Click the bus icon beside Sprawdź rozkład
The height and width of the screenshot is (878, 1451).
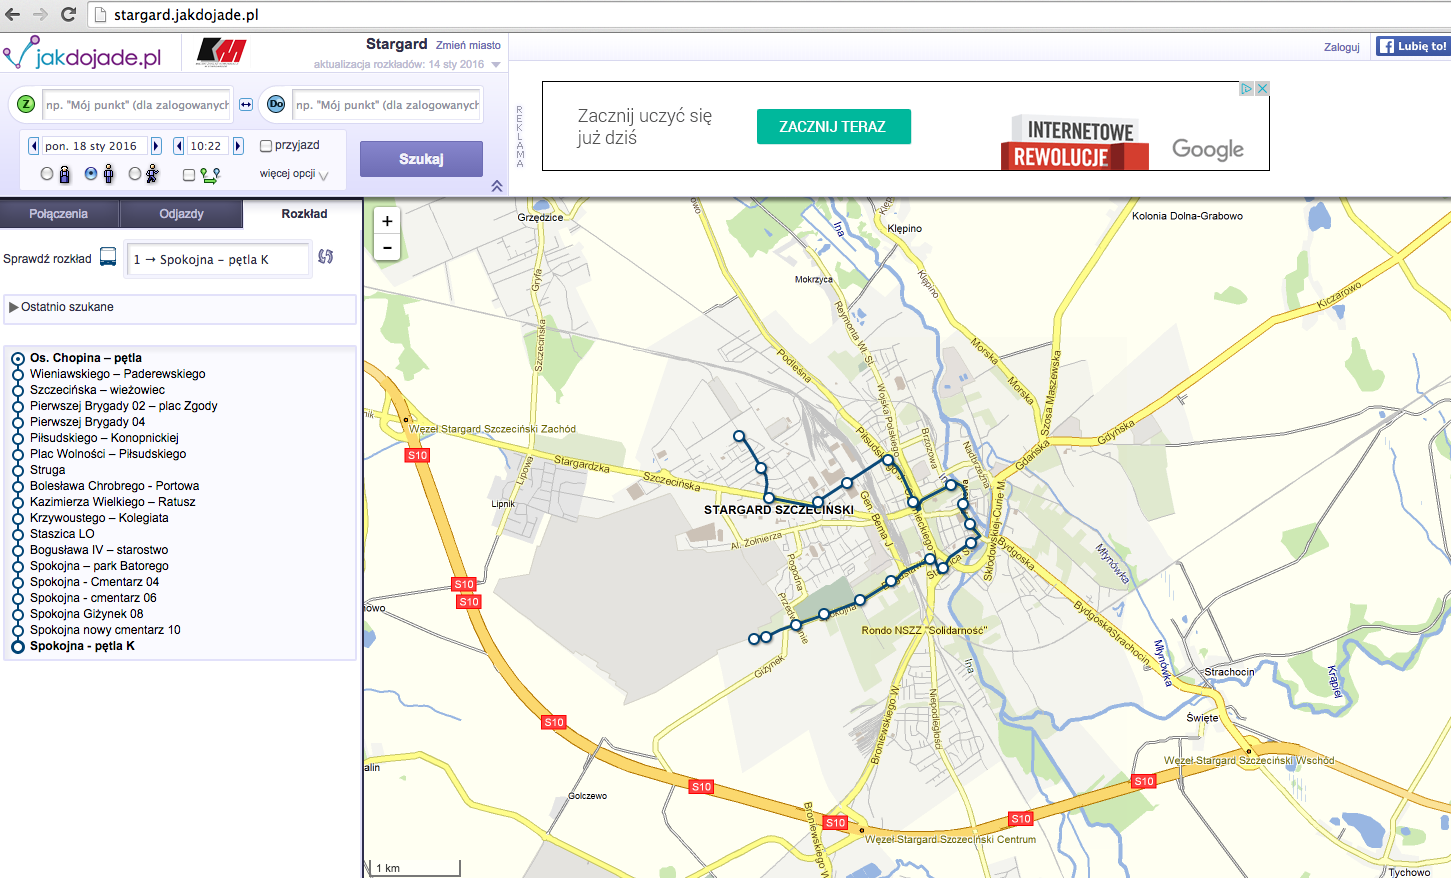(108, 258)
